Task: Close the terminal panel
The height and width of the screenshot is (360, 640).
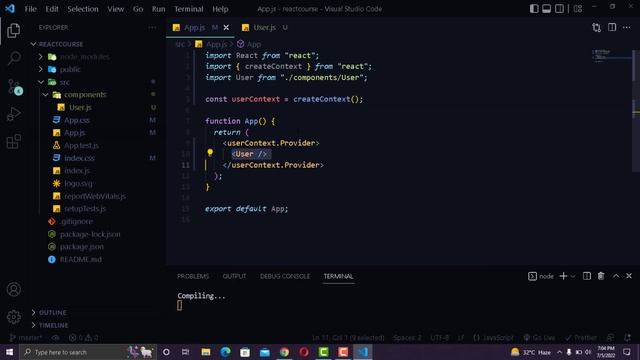Action: (x=629, y=276)
